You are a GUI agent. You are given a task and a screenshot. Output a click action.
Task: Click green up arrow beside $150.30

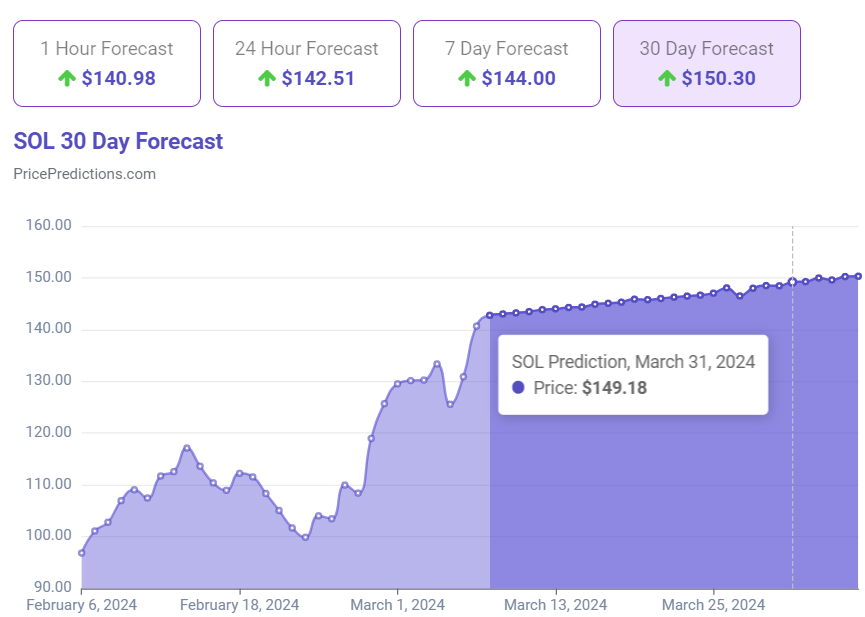point(667,78)
